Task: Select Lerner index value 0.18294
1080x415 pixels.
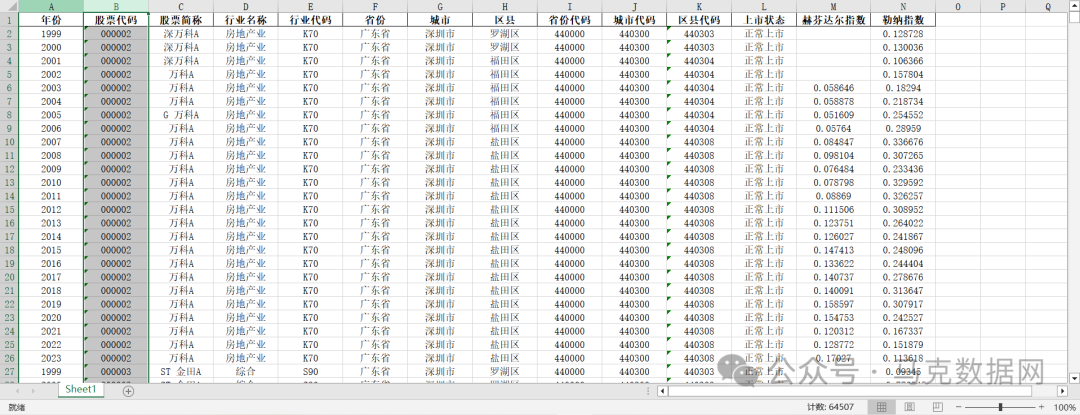Action: (x=903, y=87)
